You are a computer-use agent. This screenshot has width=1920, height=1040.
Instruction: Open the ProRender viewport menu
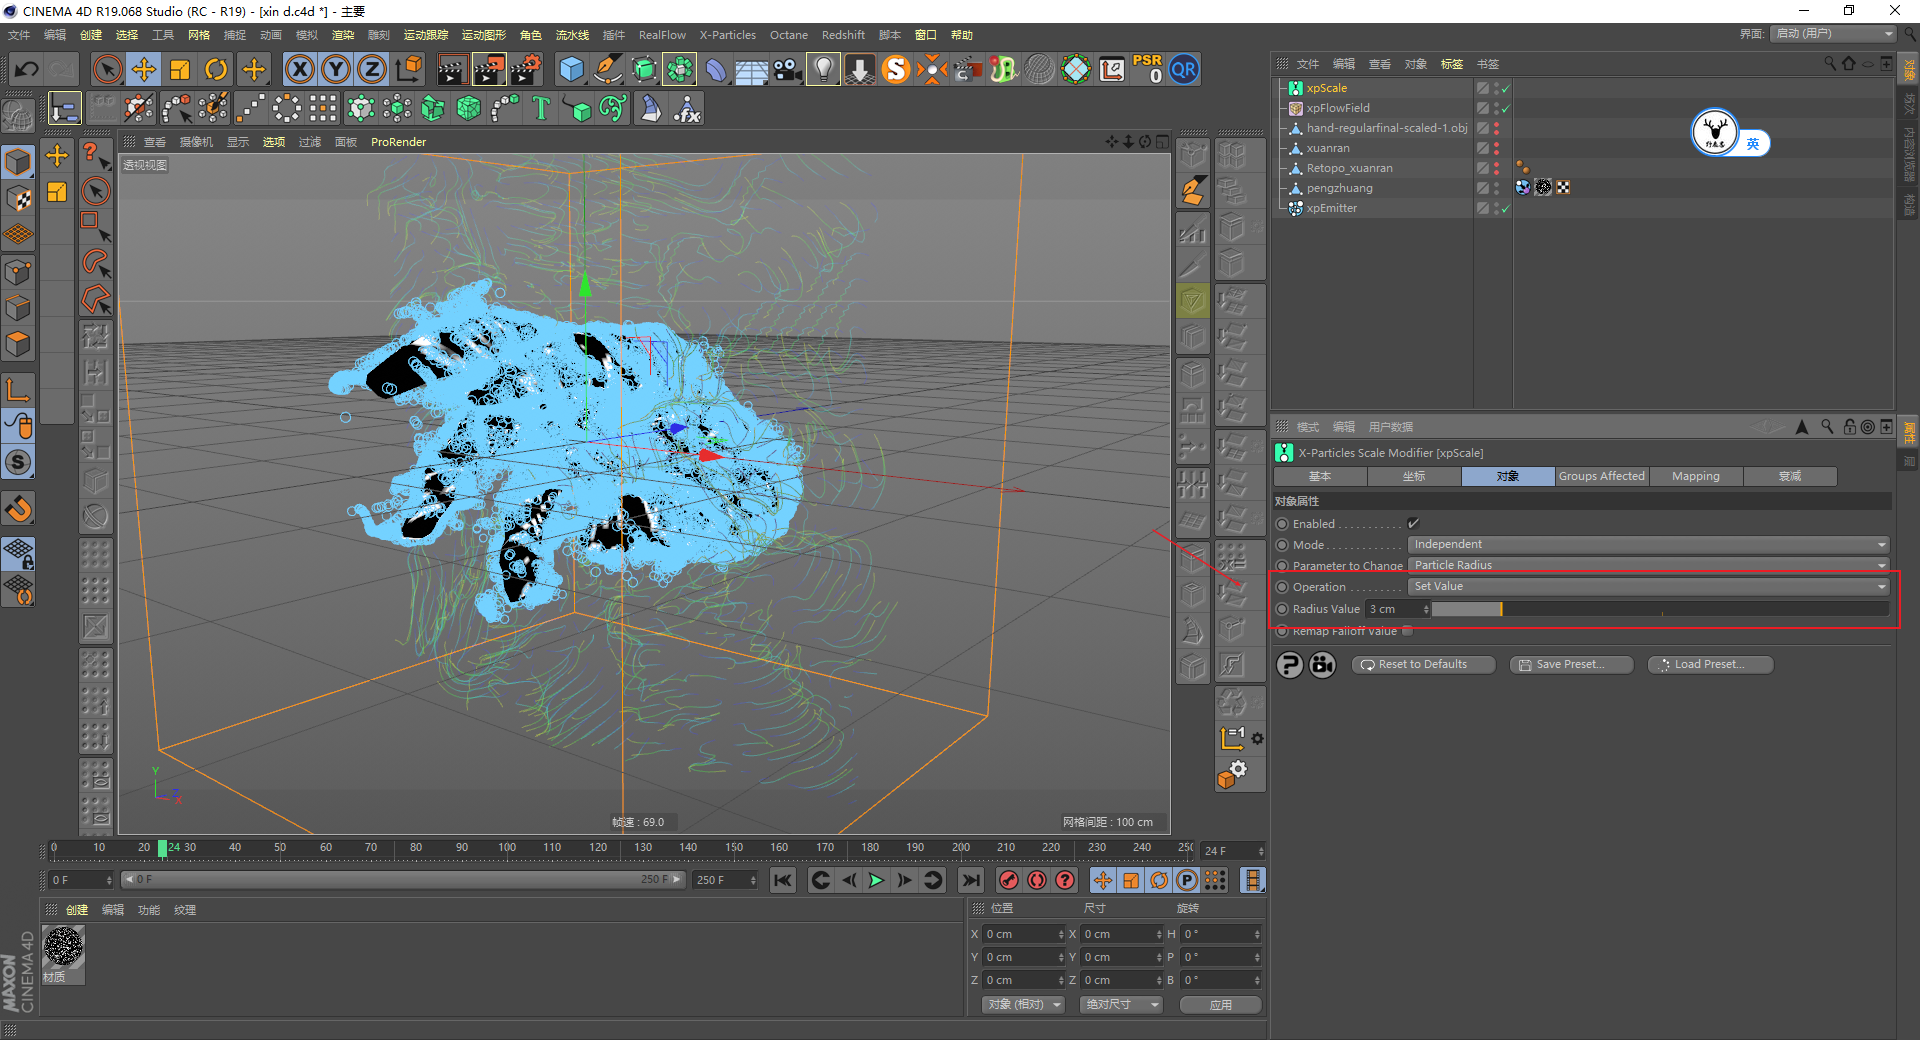pos(398,142)
